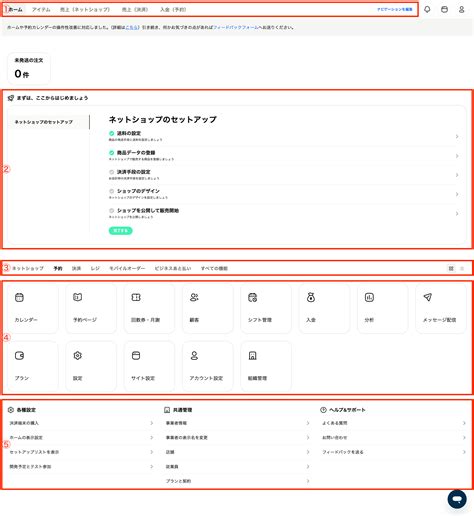The height and width of the screenshot is (516, 474).
Task: Switch to the grid view icon
Action: click(x=451, y=268)
